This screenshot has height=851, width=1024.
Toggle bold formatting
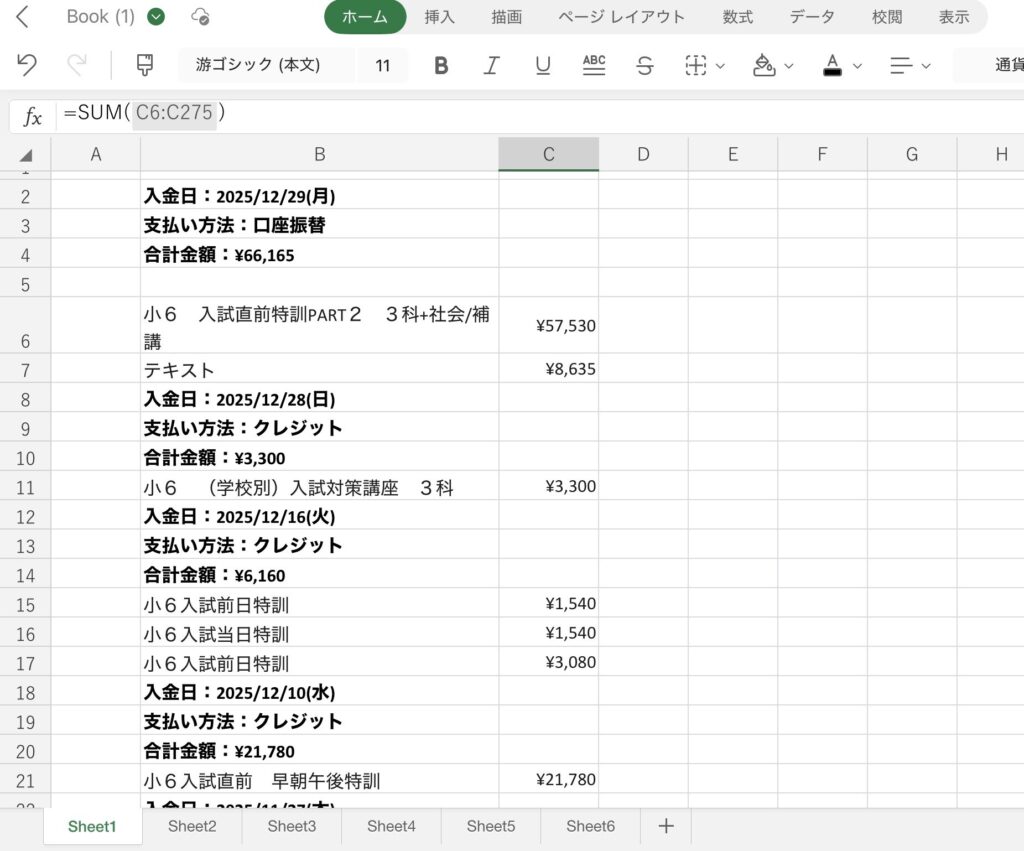click(x=441, y=66)
